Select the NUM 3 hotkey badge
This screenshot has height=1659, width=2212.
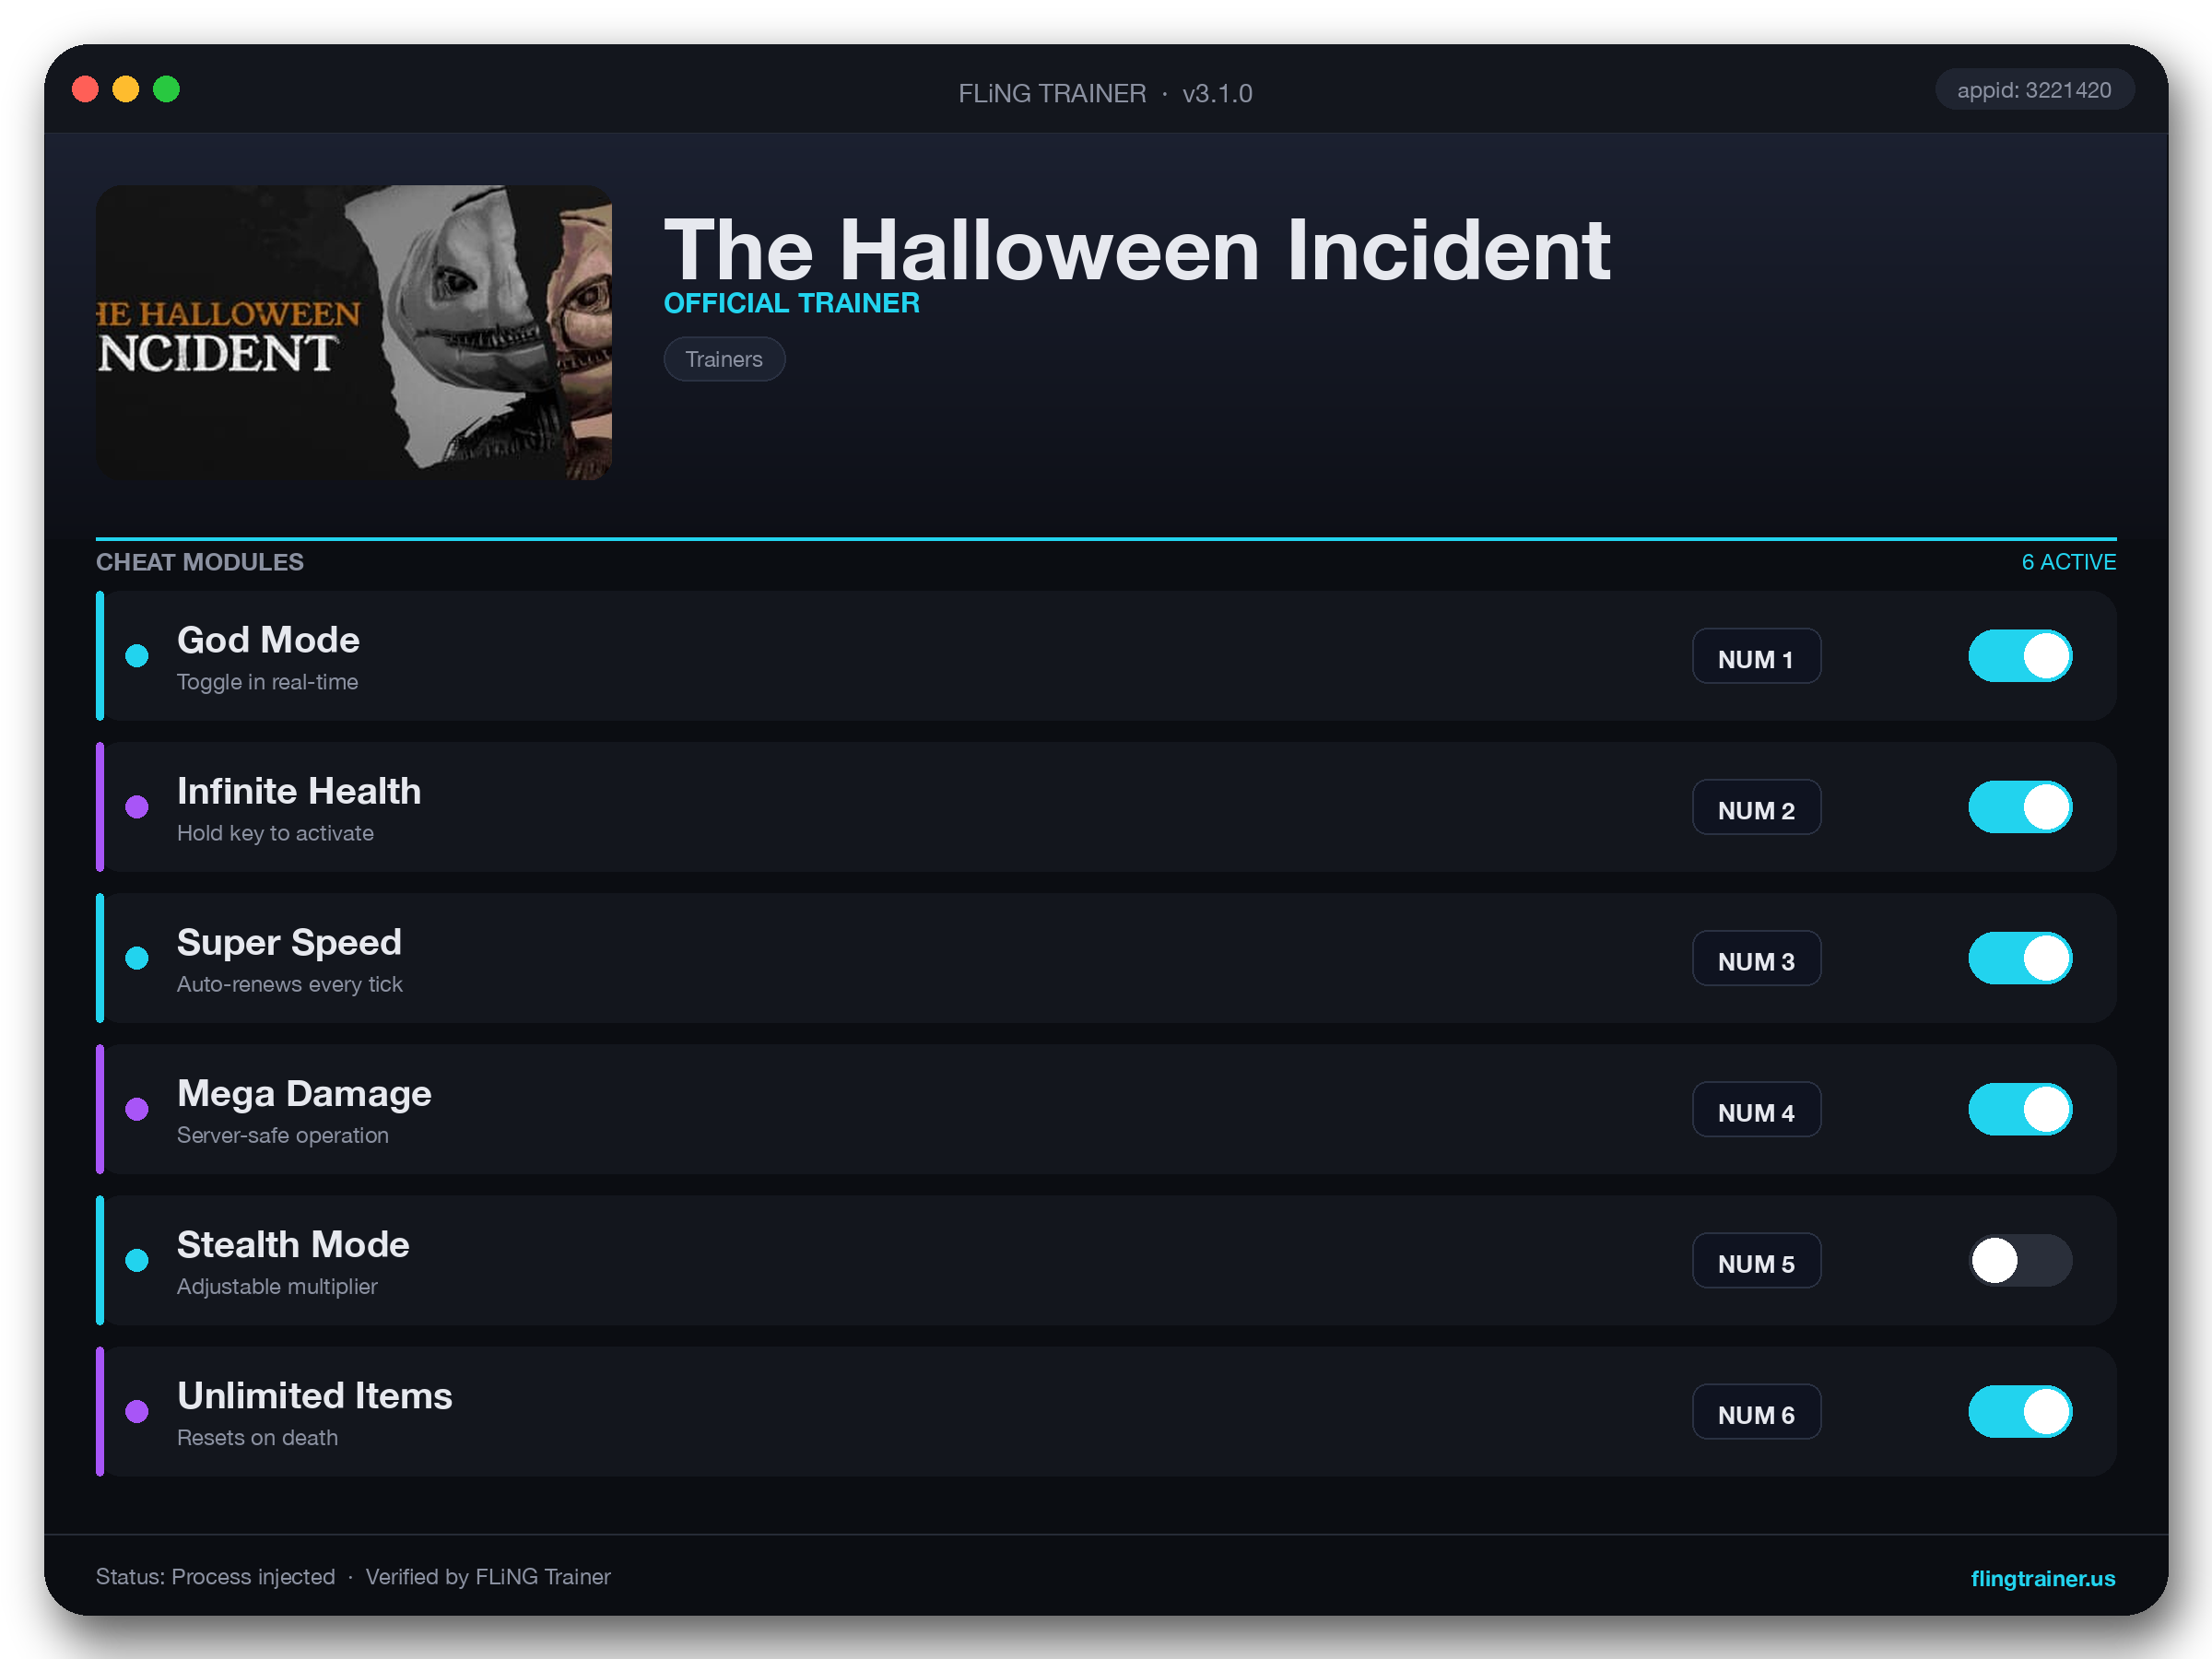click(1756, 958)
